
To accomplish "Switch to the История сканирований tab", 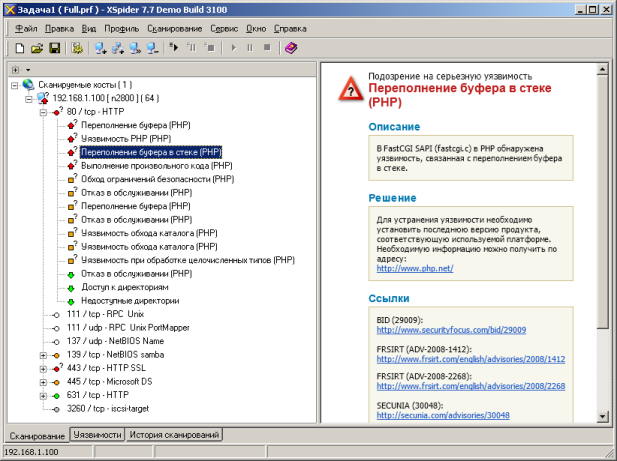I will [x=174, y=435].
